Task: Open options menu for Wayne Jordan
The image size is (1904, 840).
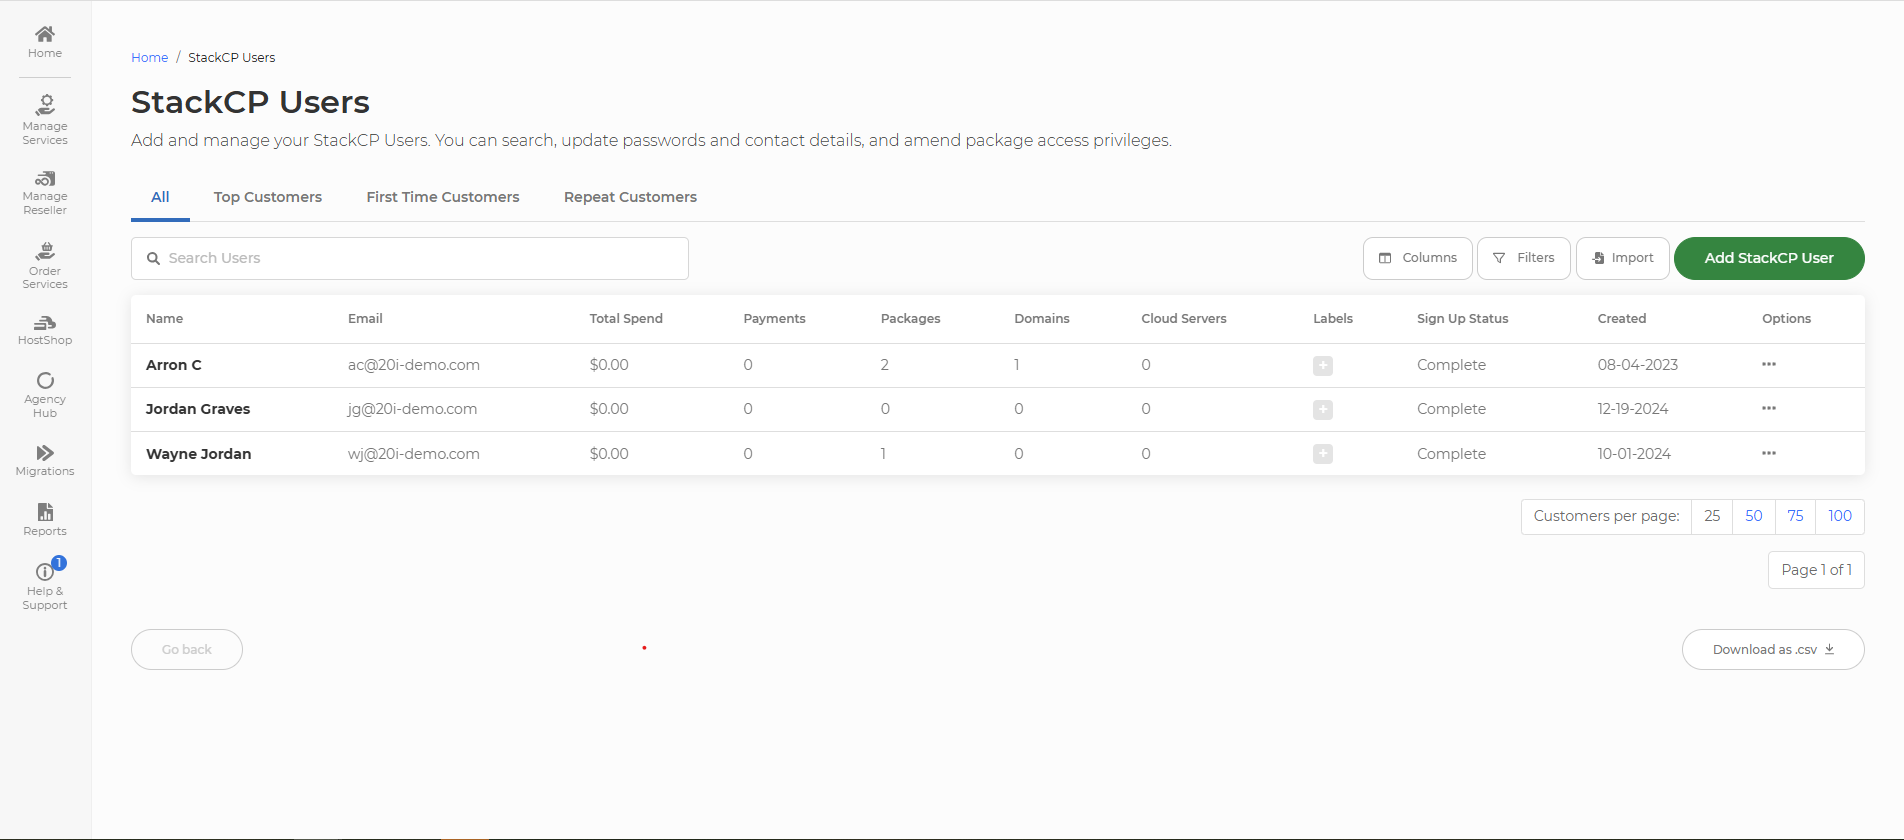Action: pyautogui.click(x=1768, y=453)
